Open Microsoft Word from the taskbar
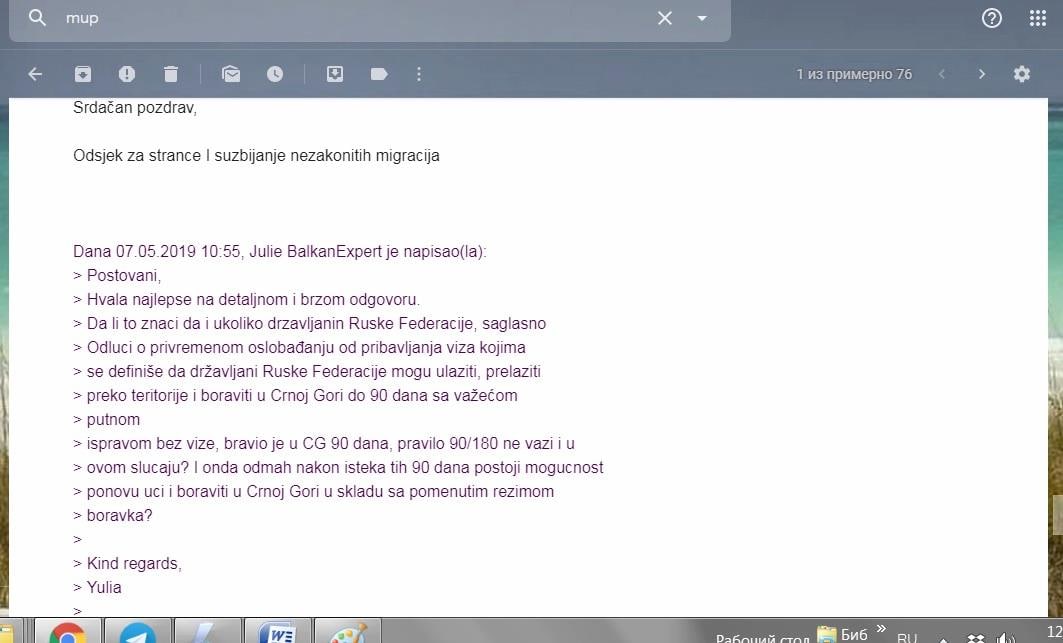The width and height of the screenshot is (1063, 643). [278, 631]
